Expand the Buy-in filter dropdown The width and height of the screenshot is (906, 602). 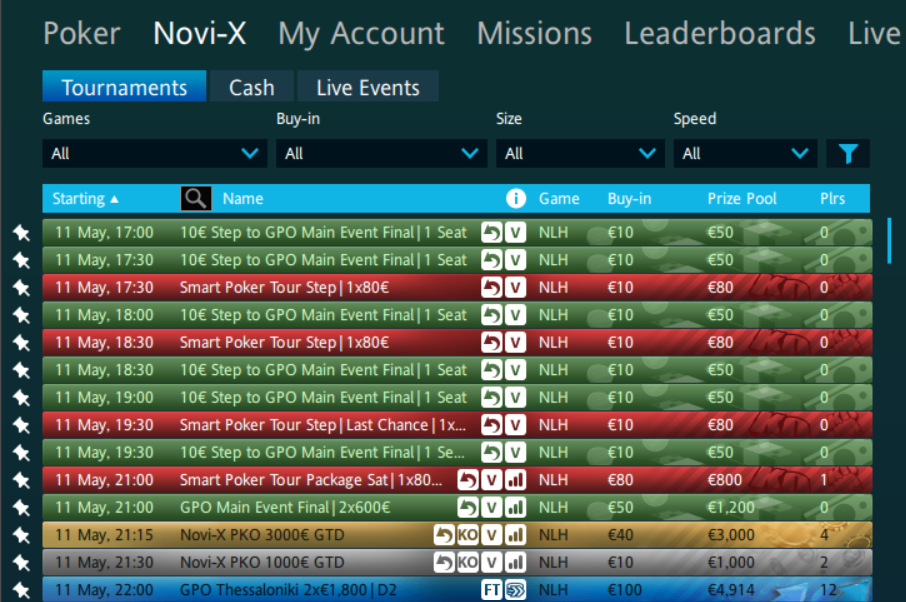pyautogui.click(x=381, y=154)
